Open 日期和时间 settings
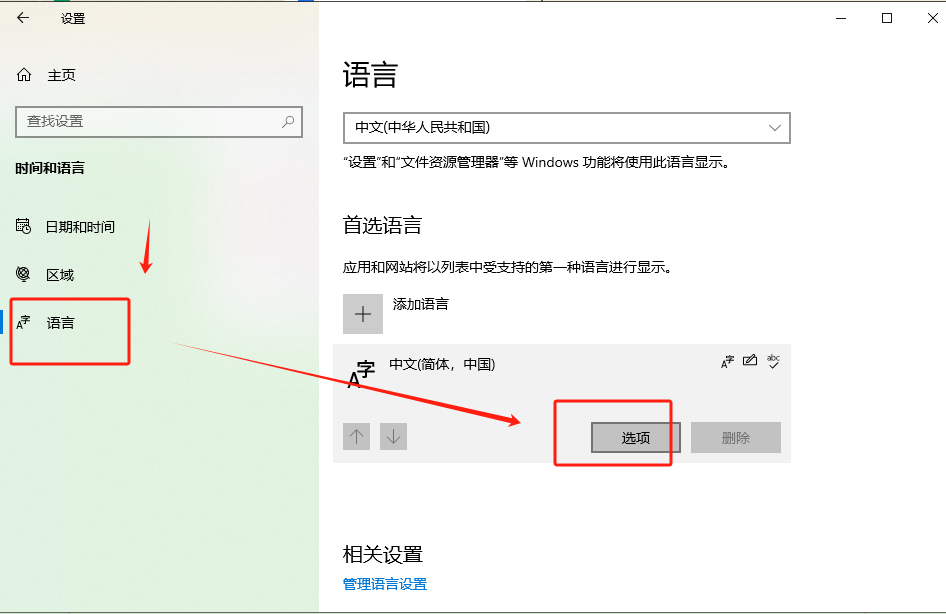946x614 pixels. [x=80, y=227]
